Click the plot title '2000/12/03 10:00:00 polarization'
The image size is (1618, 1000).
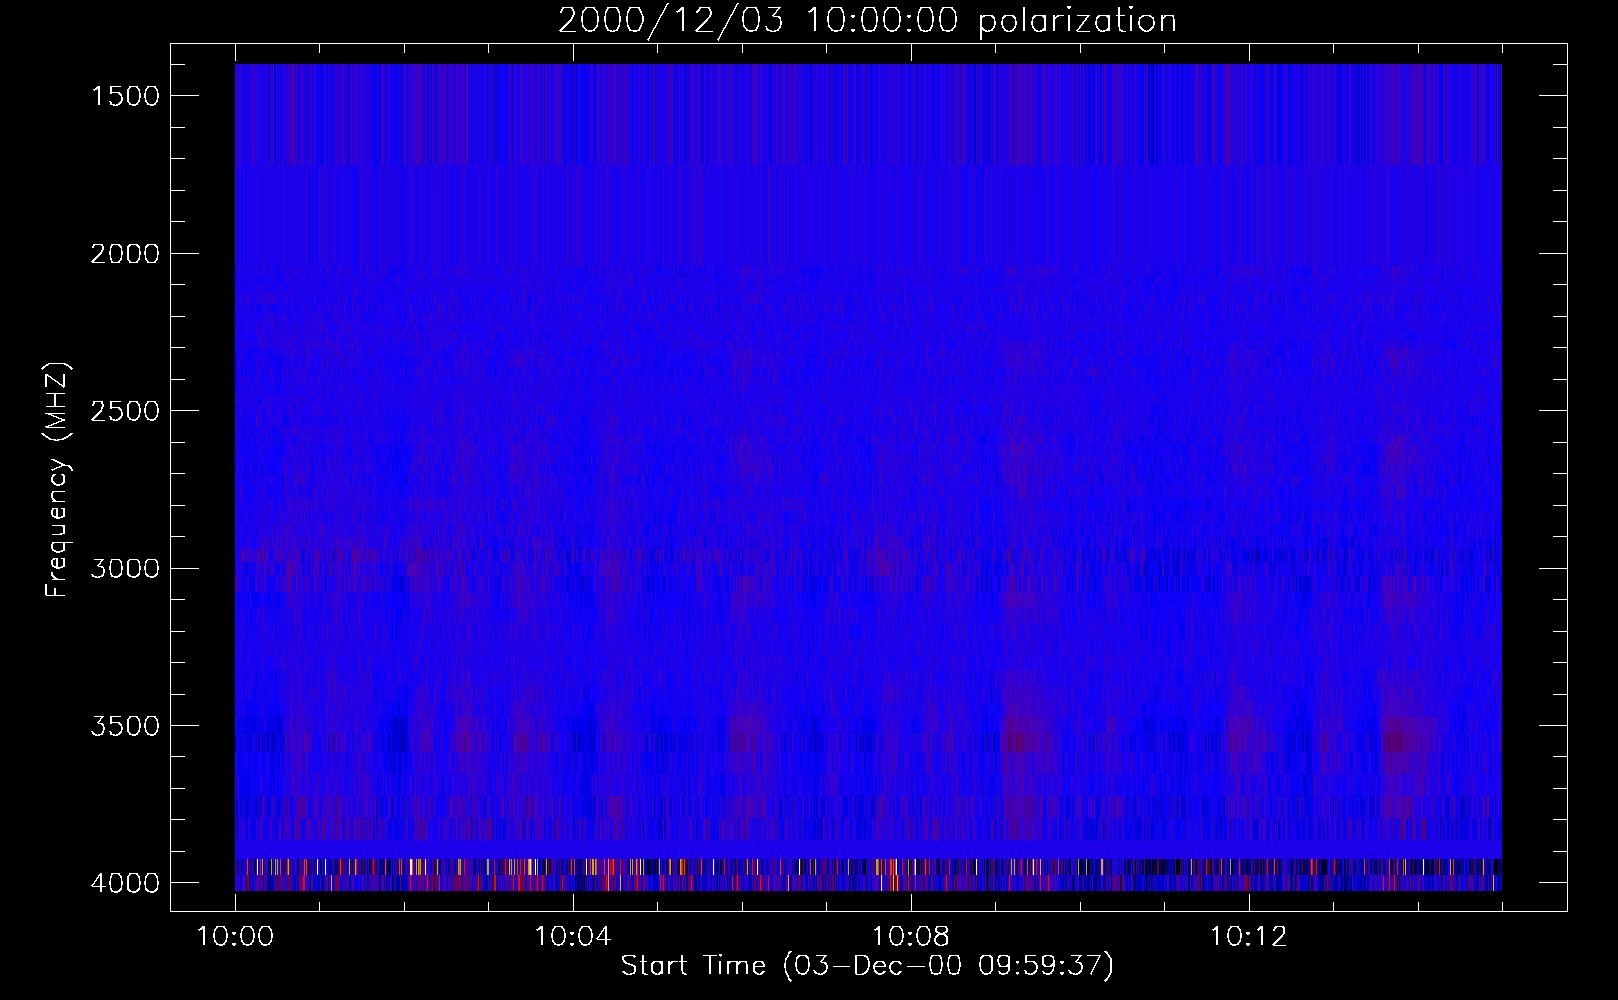[x=867, y=21]
